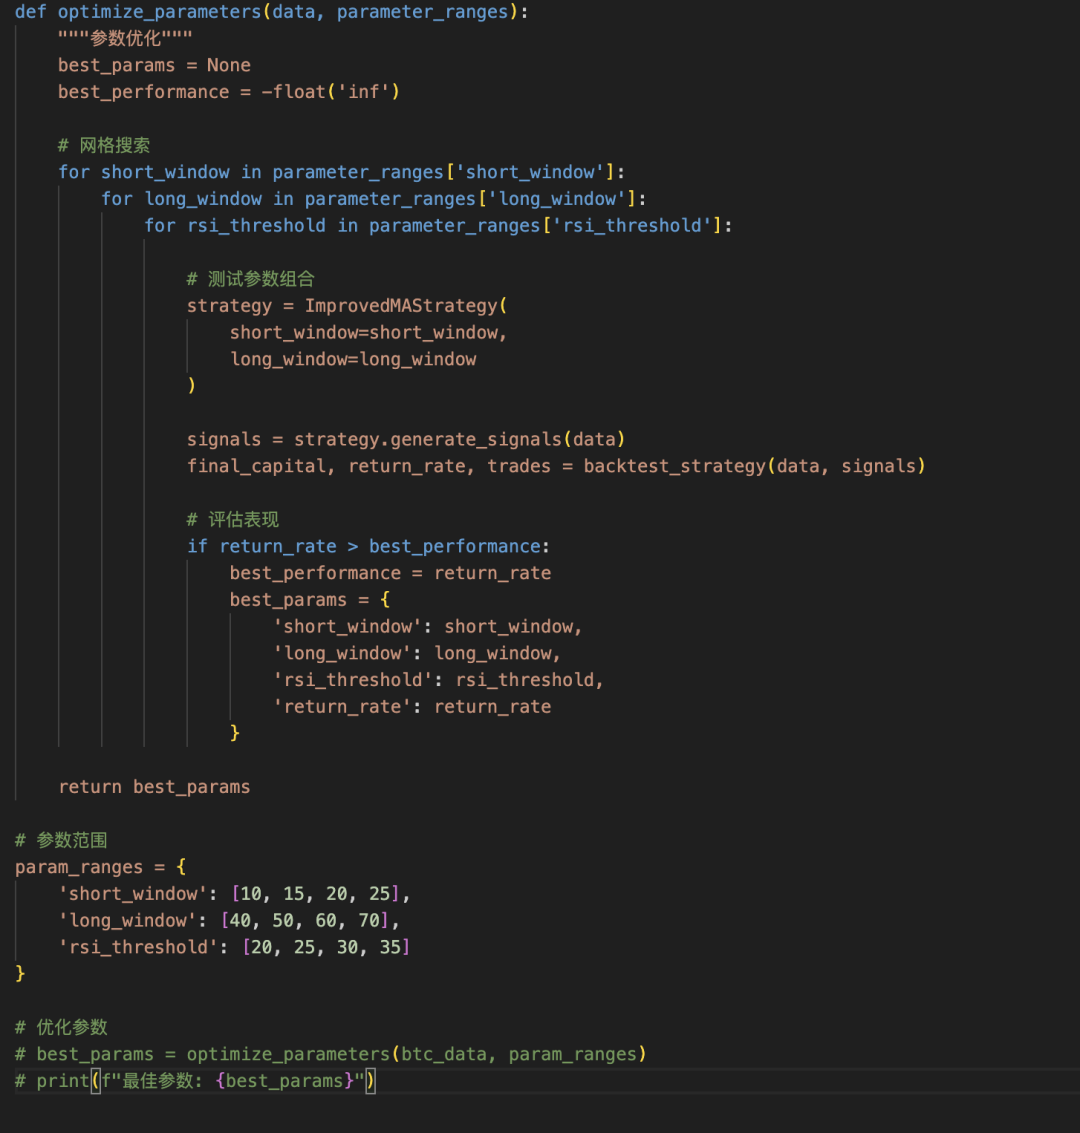The image size is (1080, 1133).
Task: Click the line best_params = None
Action: pyautogui.click(x=154, y=65)
